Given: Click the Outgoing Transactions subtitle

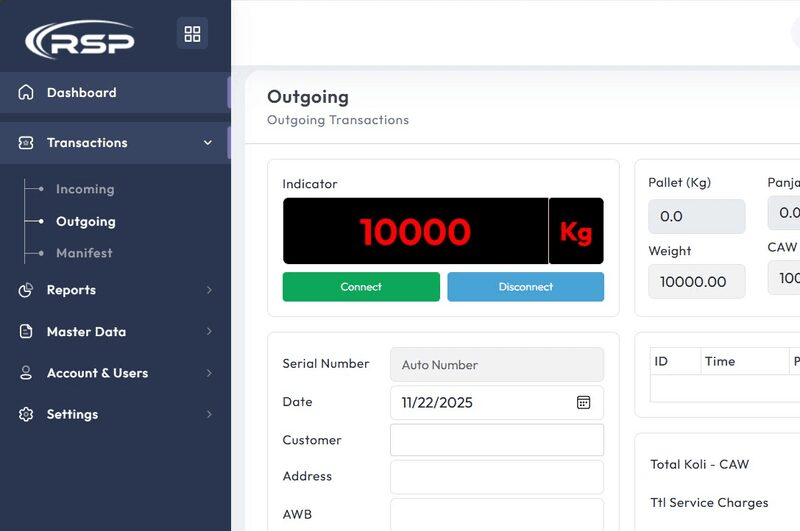Looking at the screenshot, I should point(338,120).
